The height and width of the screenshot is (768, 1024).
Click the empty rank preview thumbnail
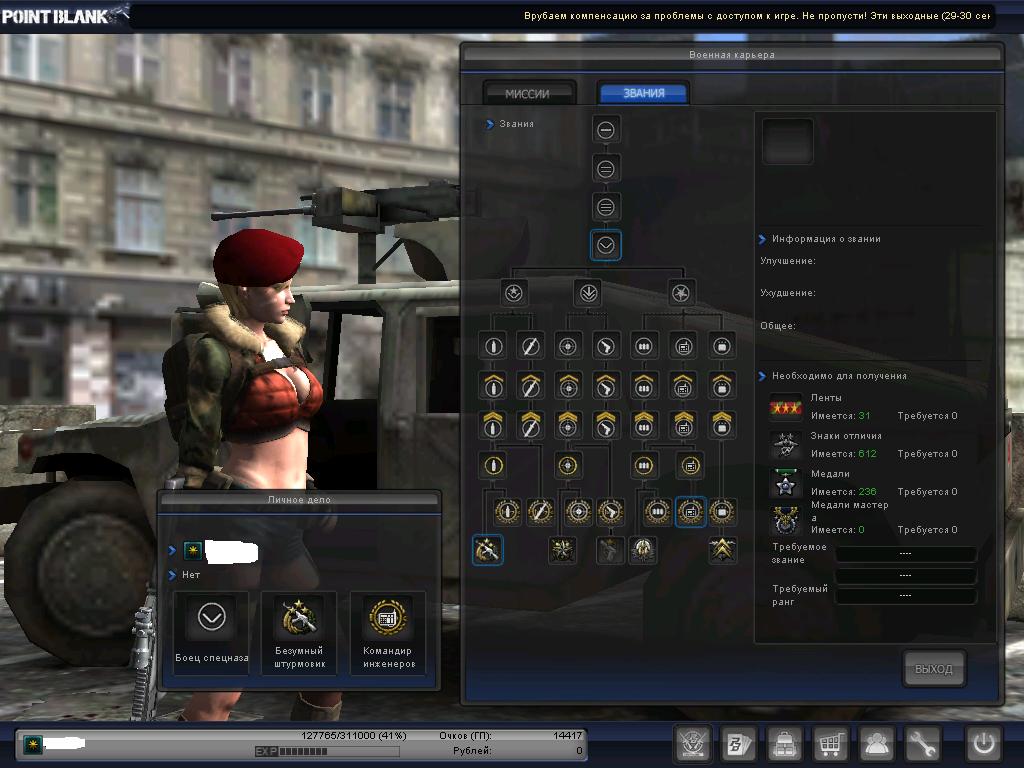tap(788, 141)
